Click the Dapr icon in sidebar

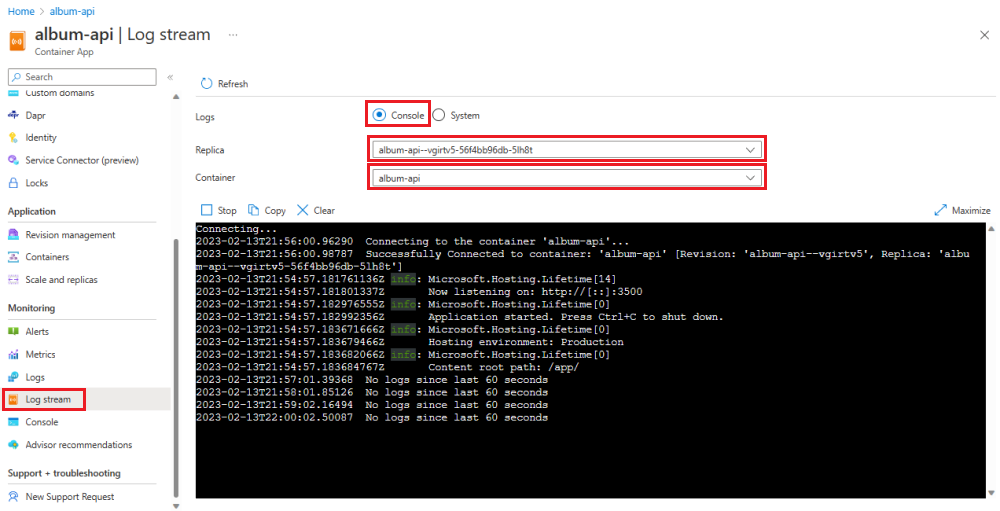coord(13,115)
